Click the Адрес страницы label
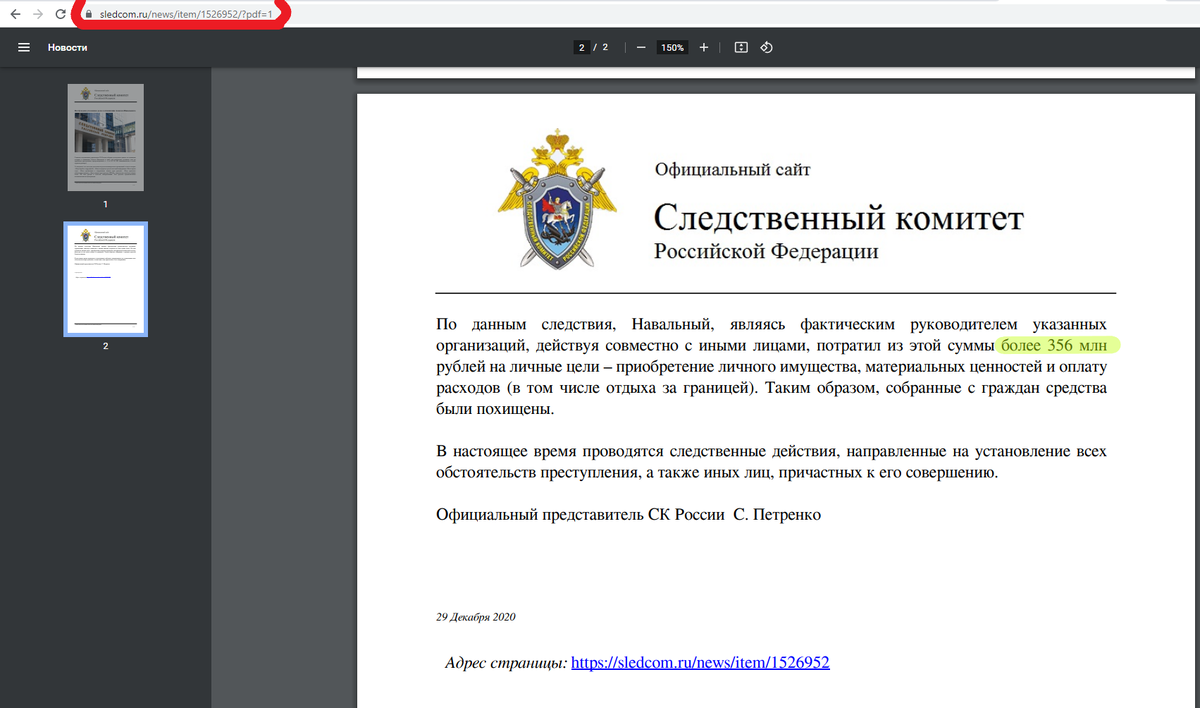This screenshot has height=708, width=1200. point(506,662)
